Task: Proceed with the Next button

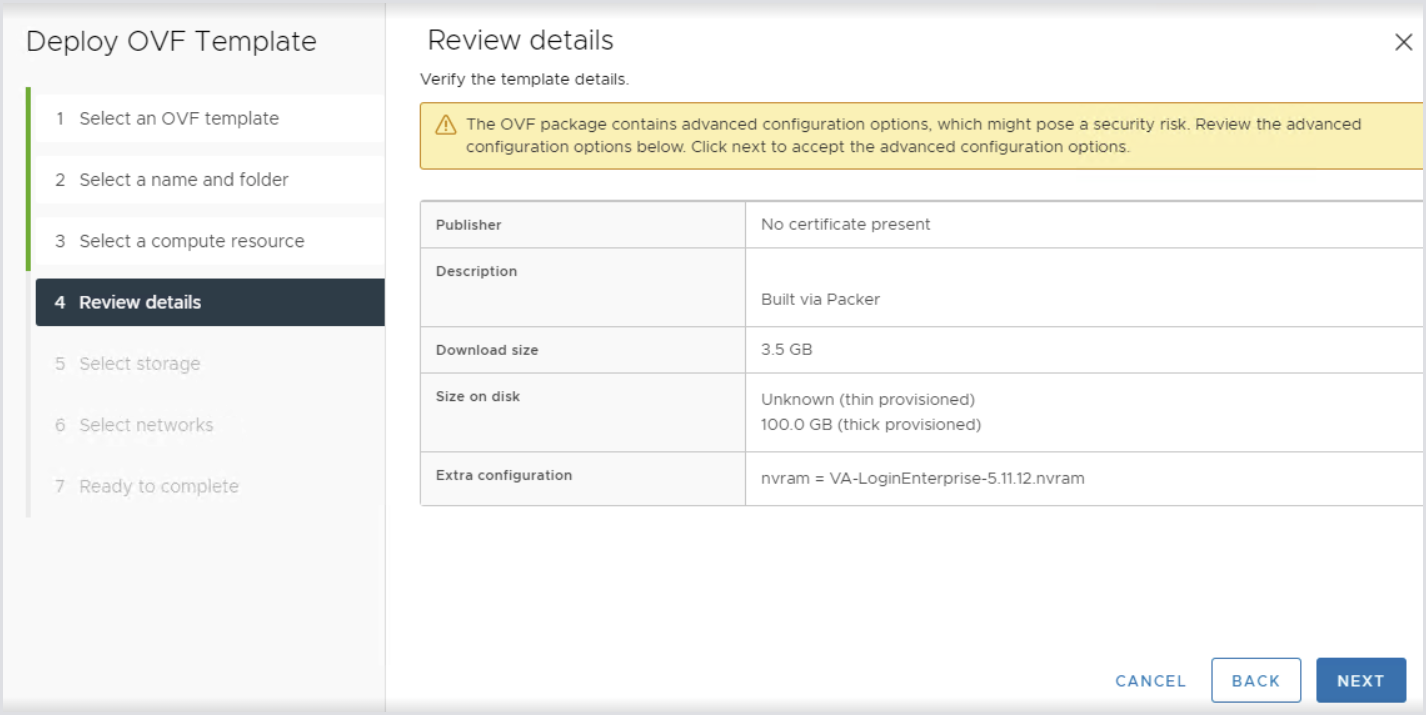Action: click(x=1360, y=681)
